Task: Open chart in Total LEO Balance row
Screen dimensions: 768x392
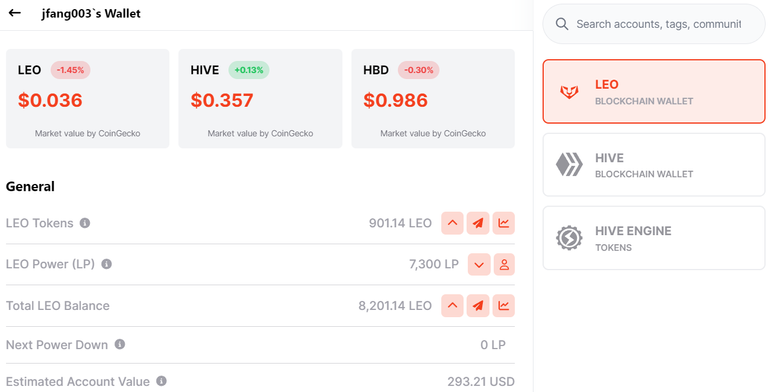Action: point(504,306)
